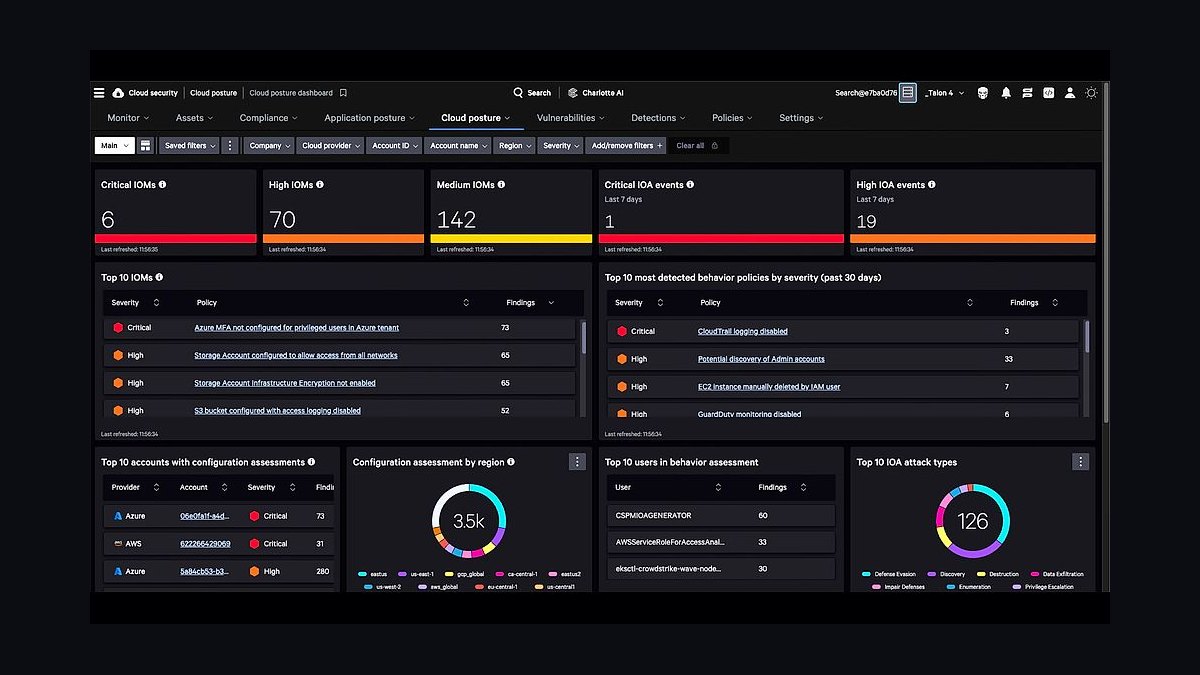Sort behavior policies table by Findings

click(x=1055, y=302)
